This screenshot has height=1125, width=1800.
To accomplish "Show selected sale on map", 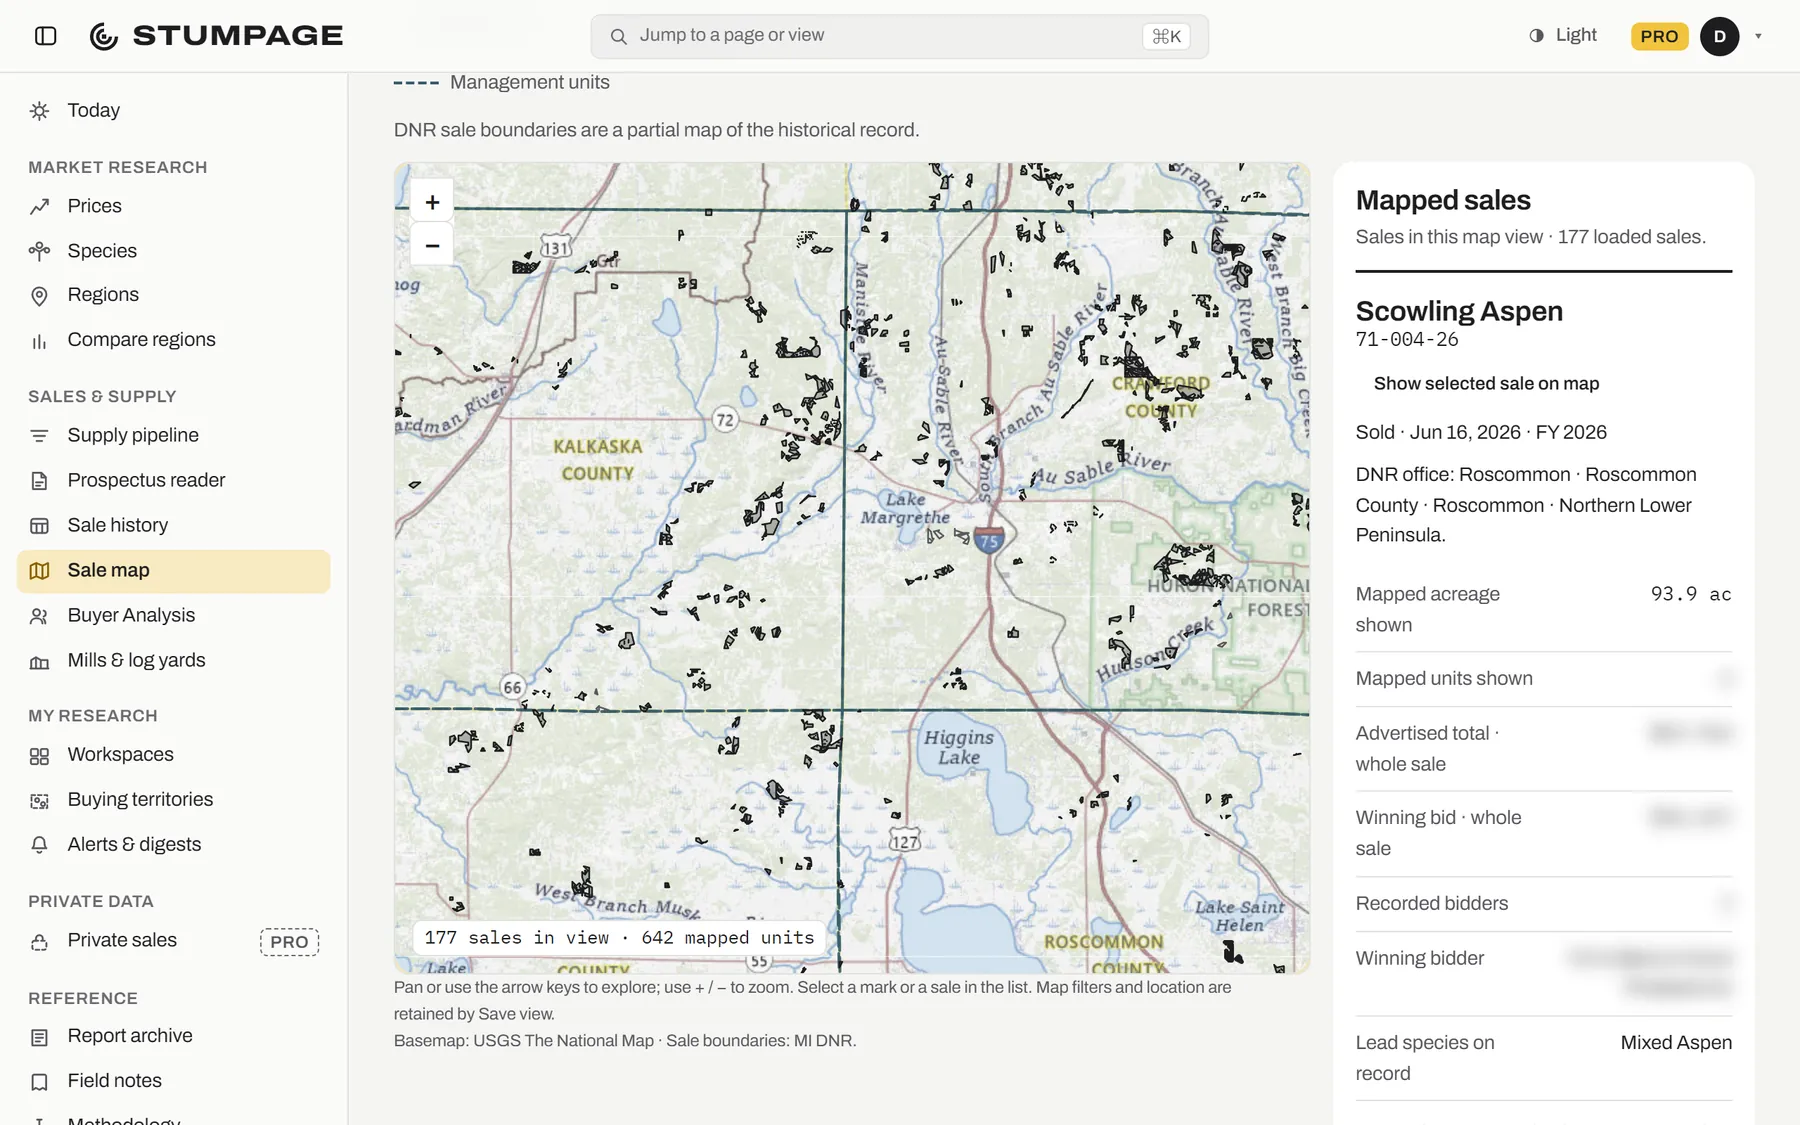I will point(1486,384).
